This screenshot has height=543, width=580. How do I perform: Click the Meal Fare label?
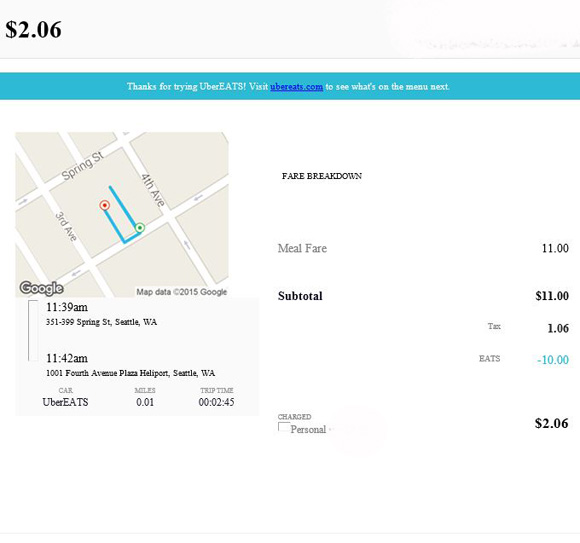pos(302,248)
